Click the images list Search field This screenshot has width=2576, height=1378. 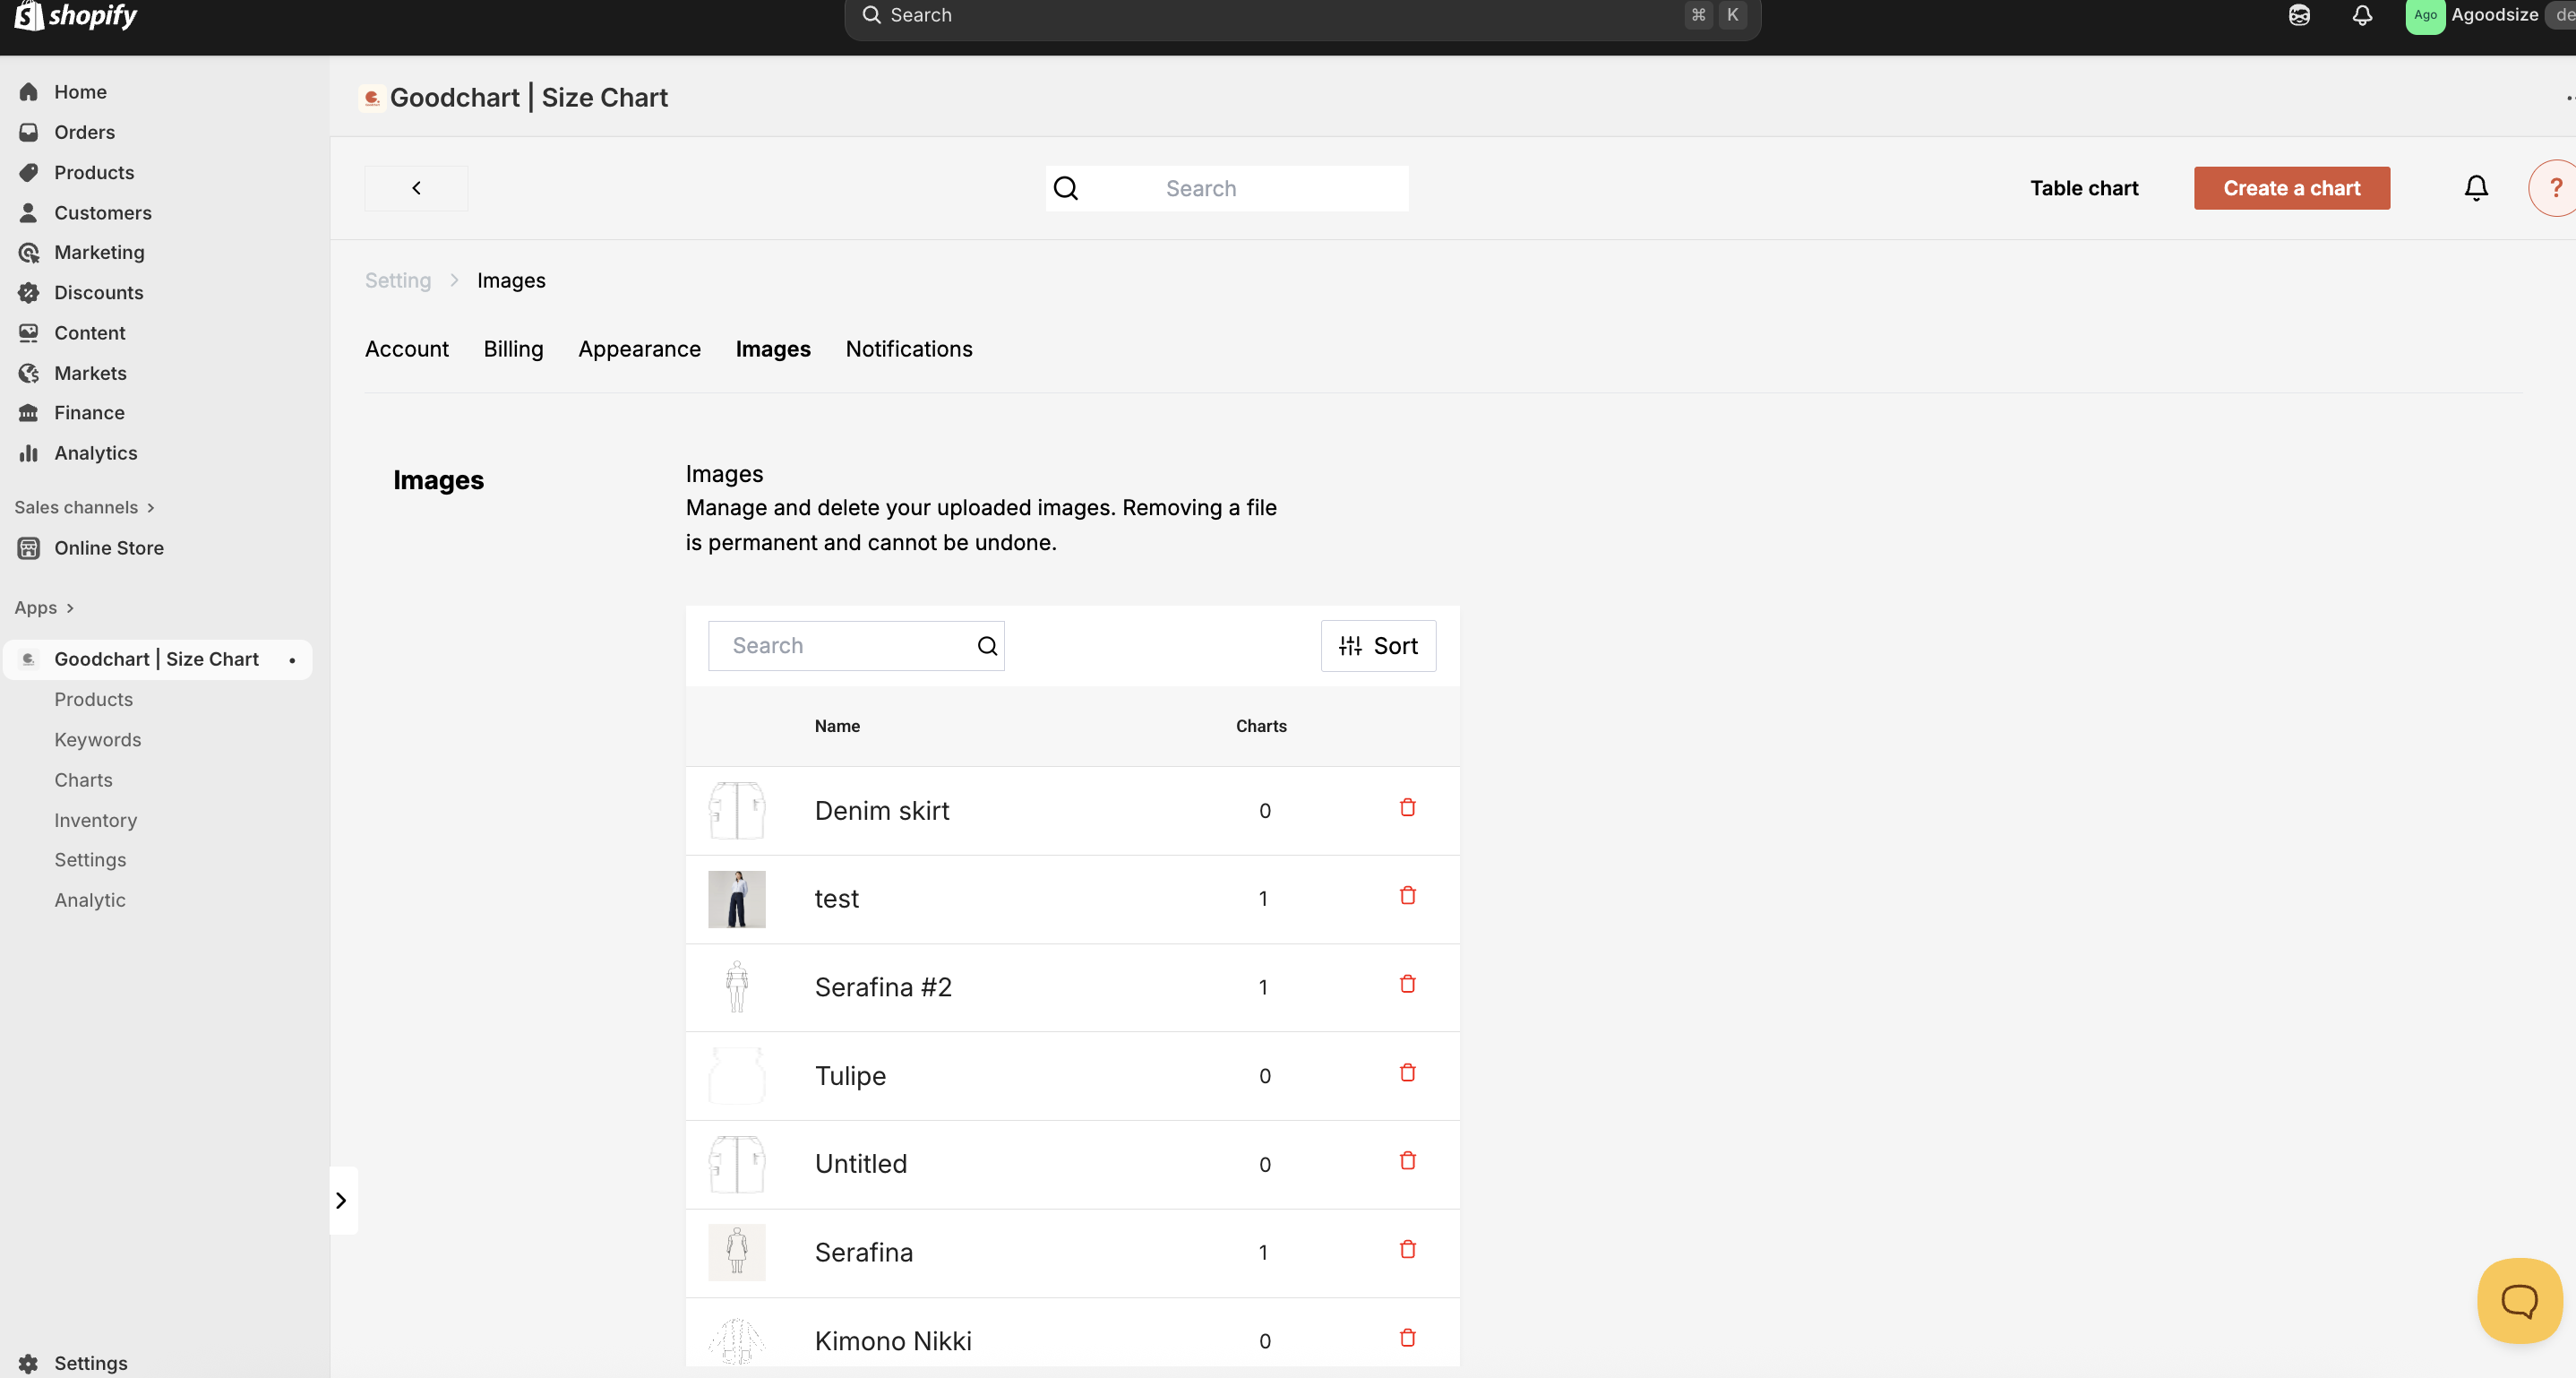[x=845, y=646]
